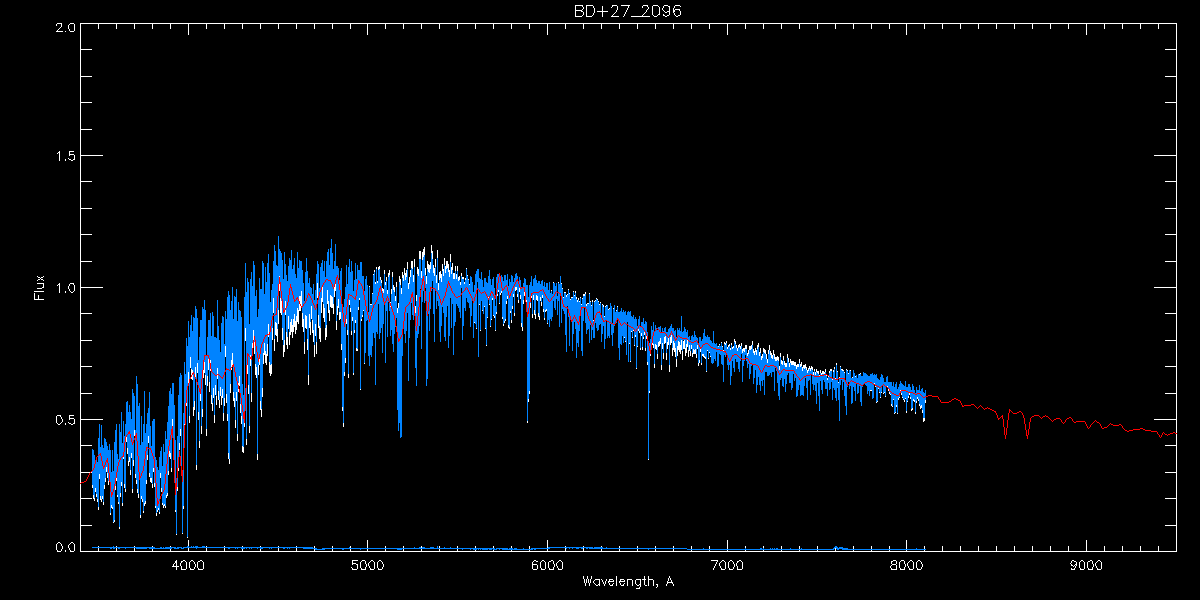Viewport: 1200px width, 600px height.
Task: Click the 8000 wavelength tick label
Action: [x=907, y=563]
